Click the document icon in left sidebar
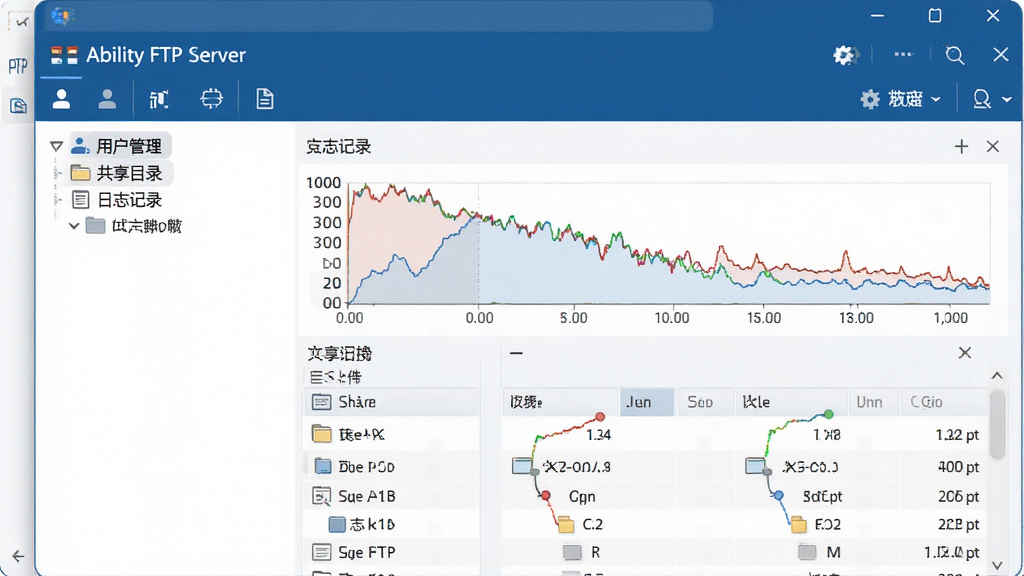The width and height of the screenshot is (1024, 576). click(x=18, y=105)
